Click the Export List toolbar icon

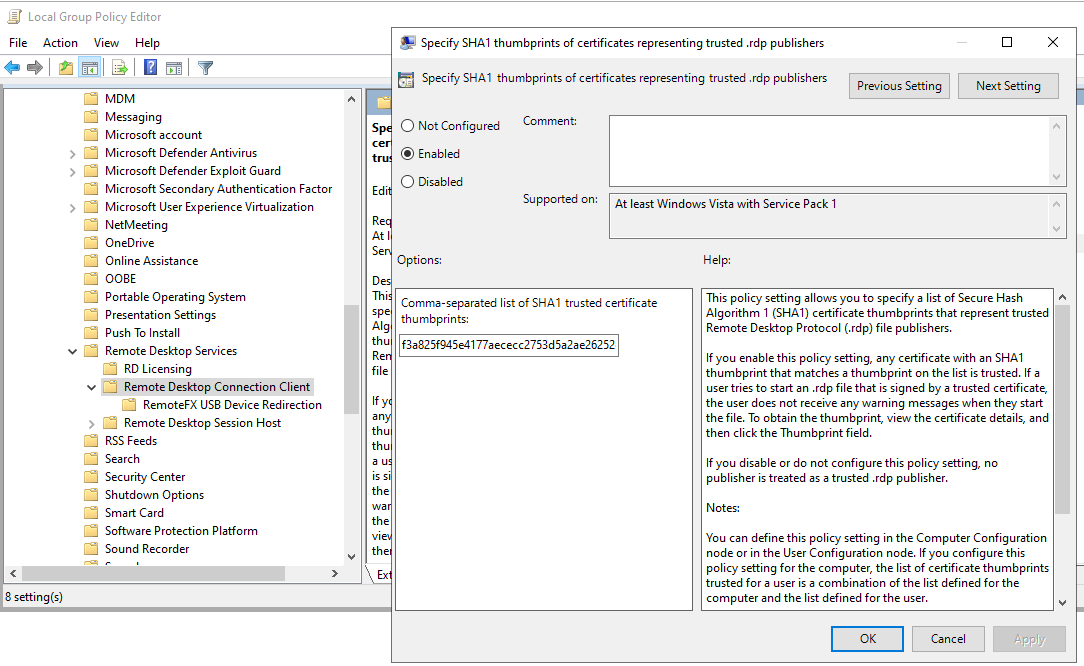pos(120,68)
